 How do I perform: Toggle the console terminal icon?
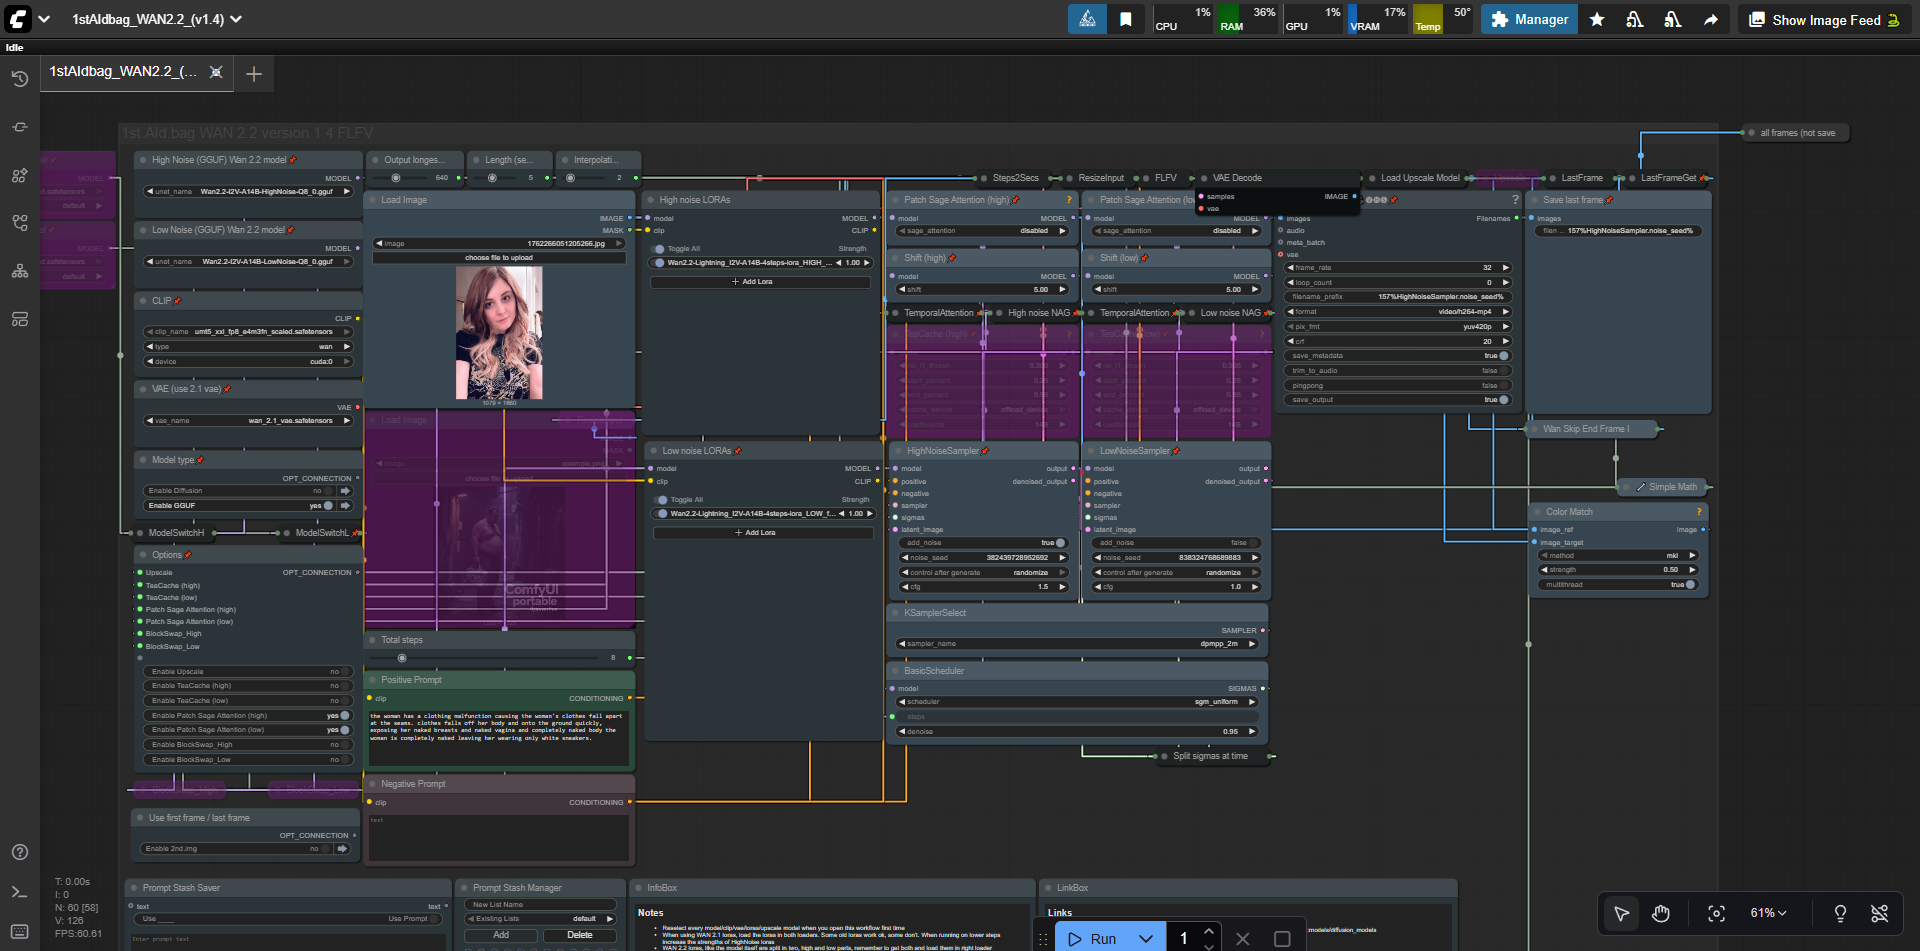[x=19, y=892]
